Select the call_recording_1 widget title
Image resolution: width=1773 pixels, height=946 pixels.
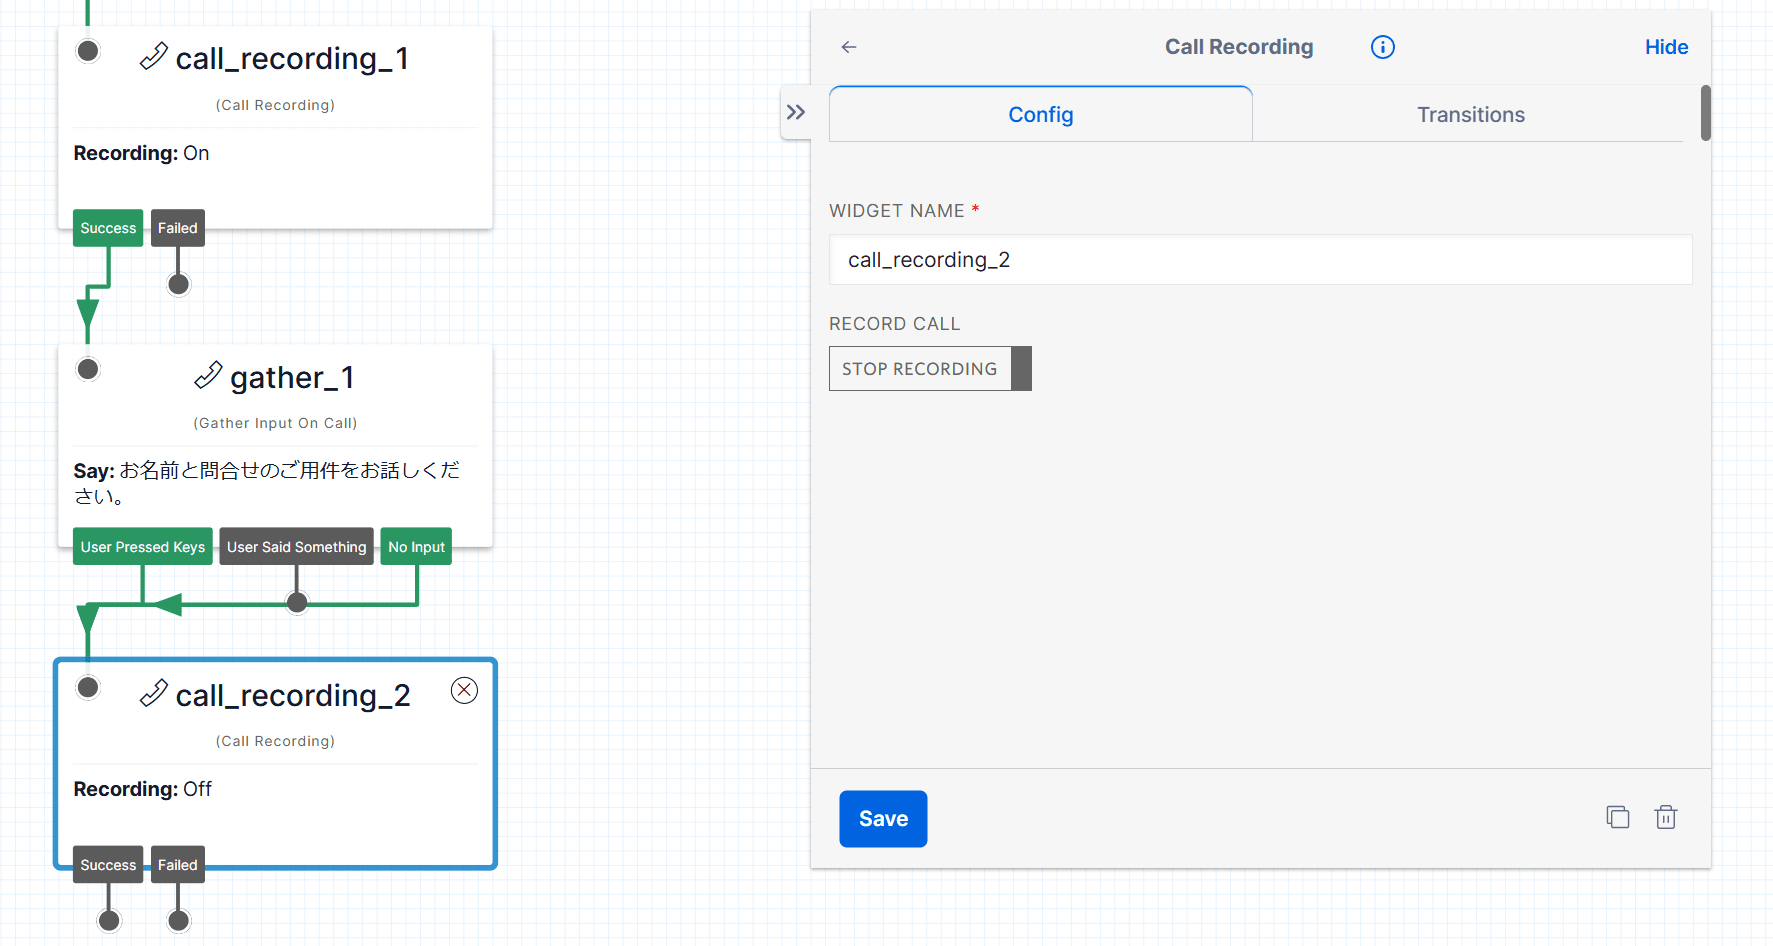click(x=292, y=58)
